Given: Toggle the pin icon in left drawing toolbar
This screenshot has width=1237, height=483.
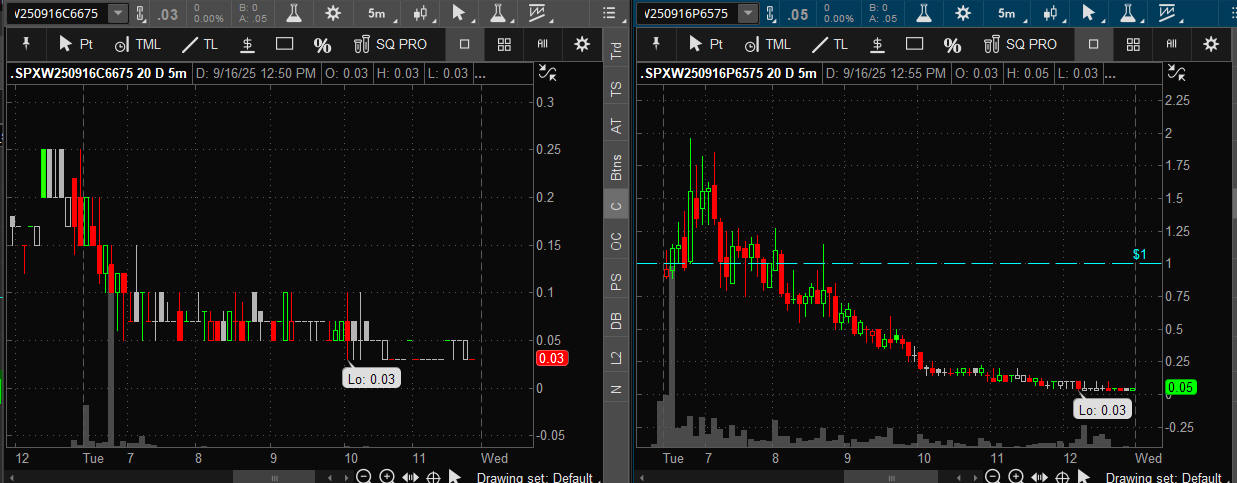Looking at the screenshot, I should tap(26, 44).
